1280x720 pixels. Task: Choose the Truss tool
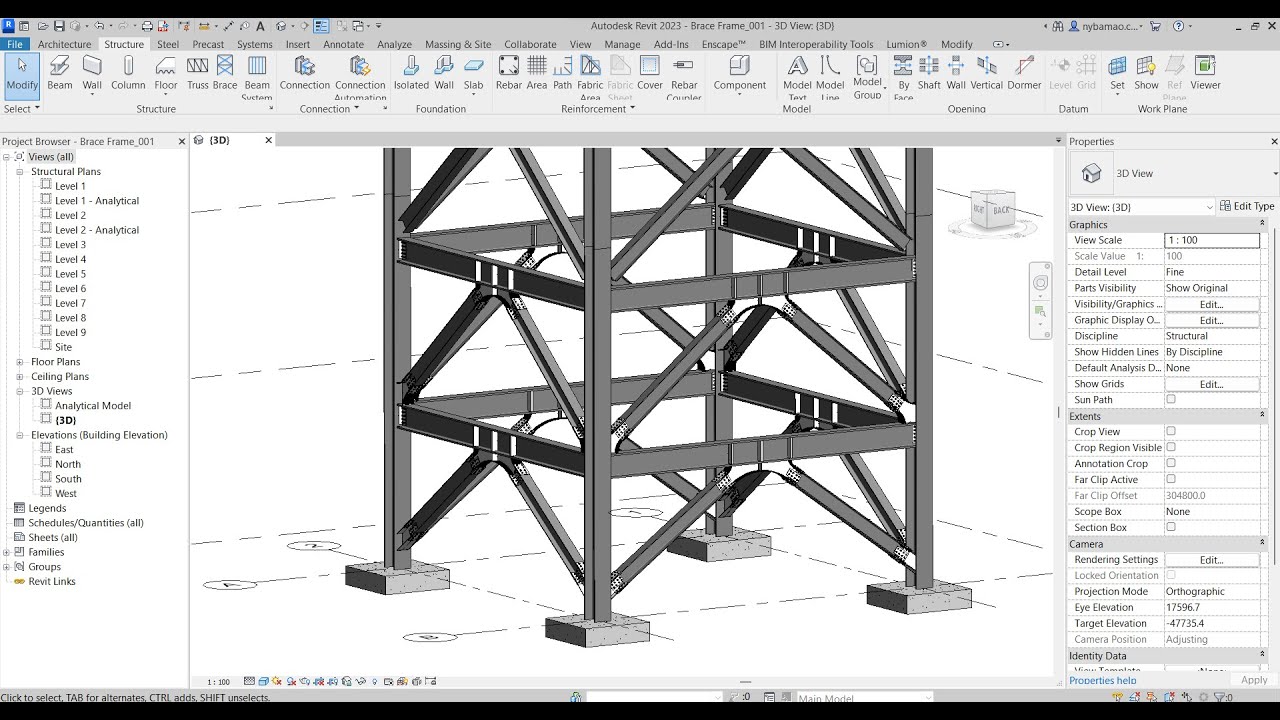point(197,74)
